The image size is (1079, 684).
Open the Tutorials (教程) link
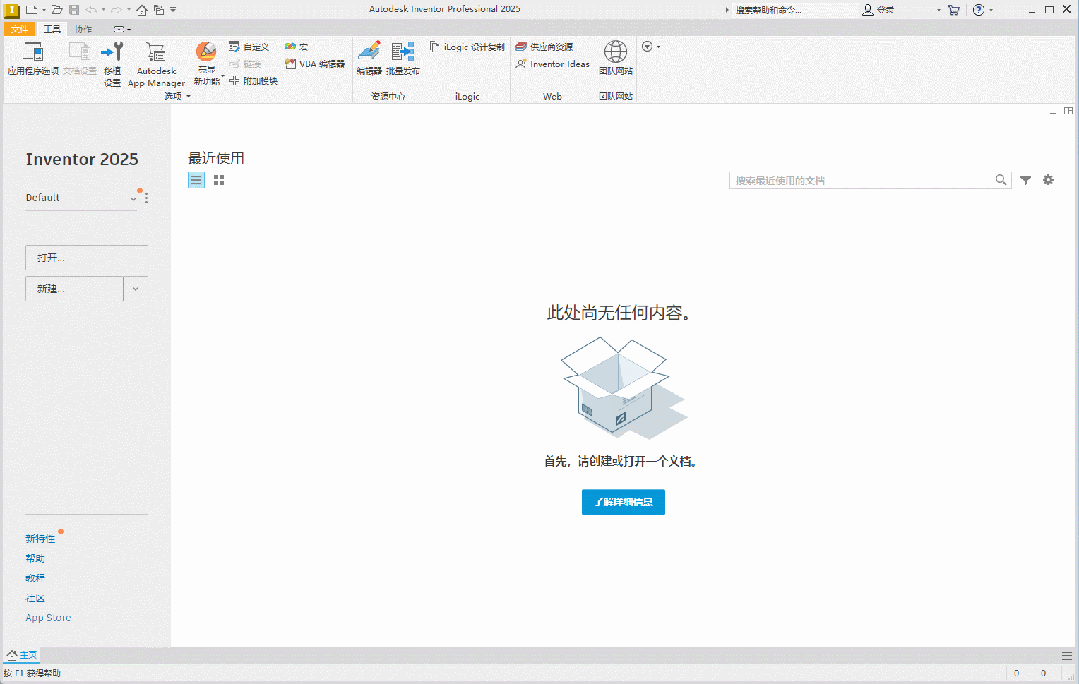[35, 578]
